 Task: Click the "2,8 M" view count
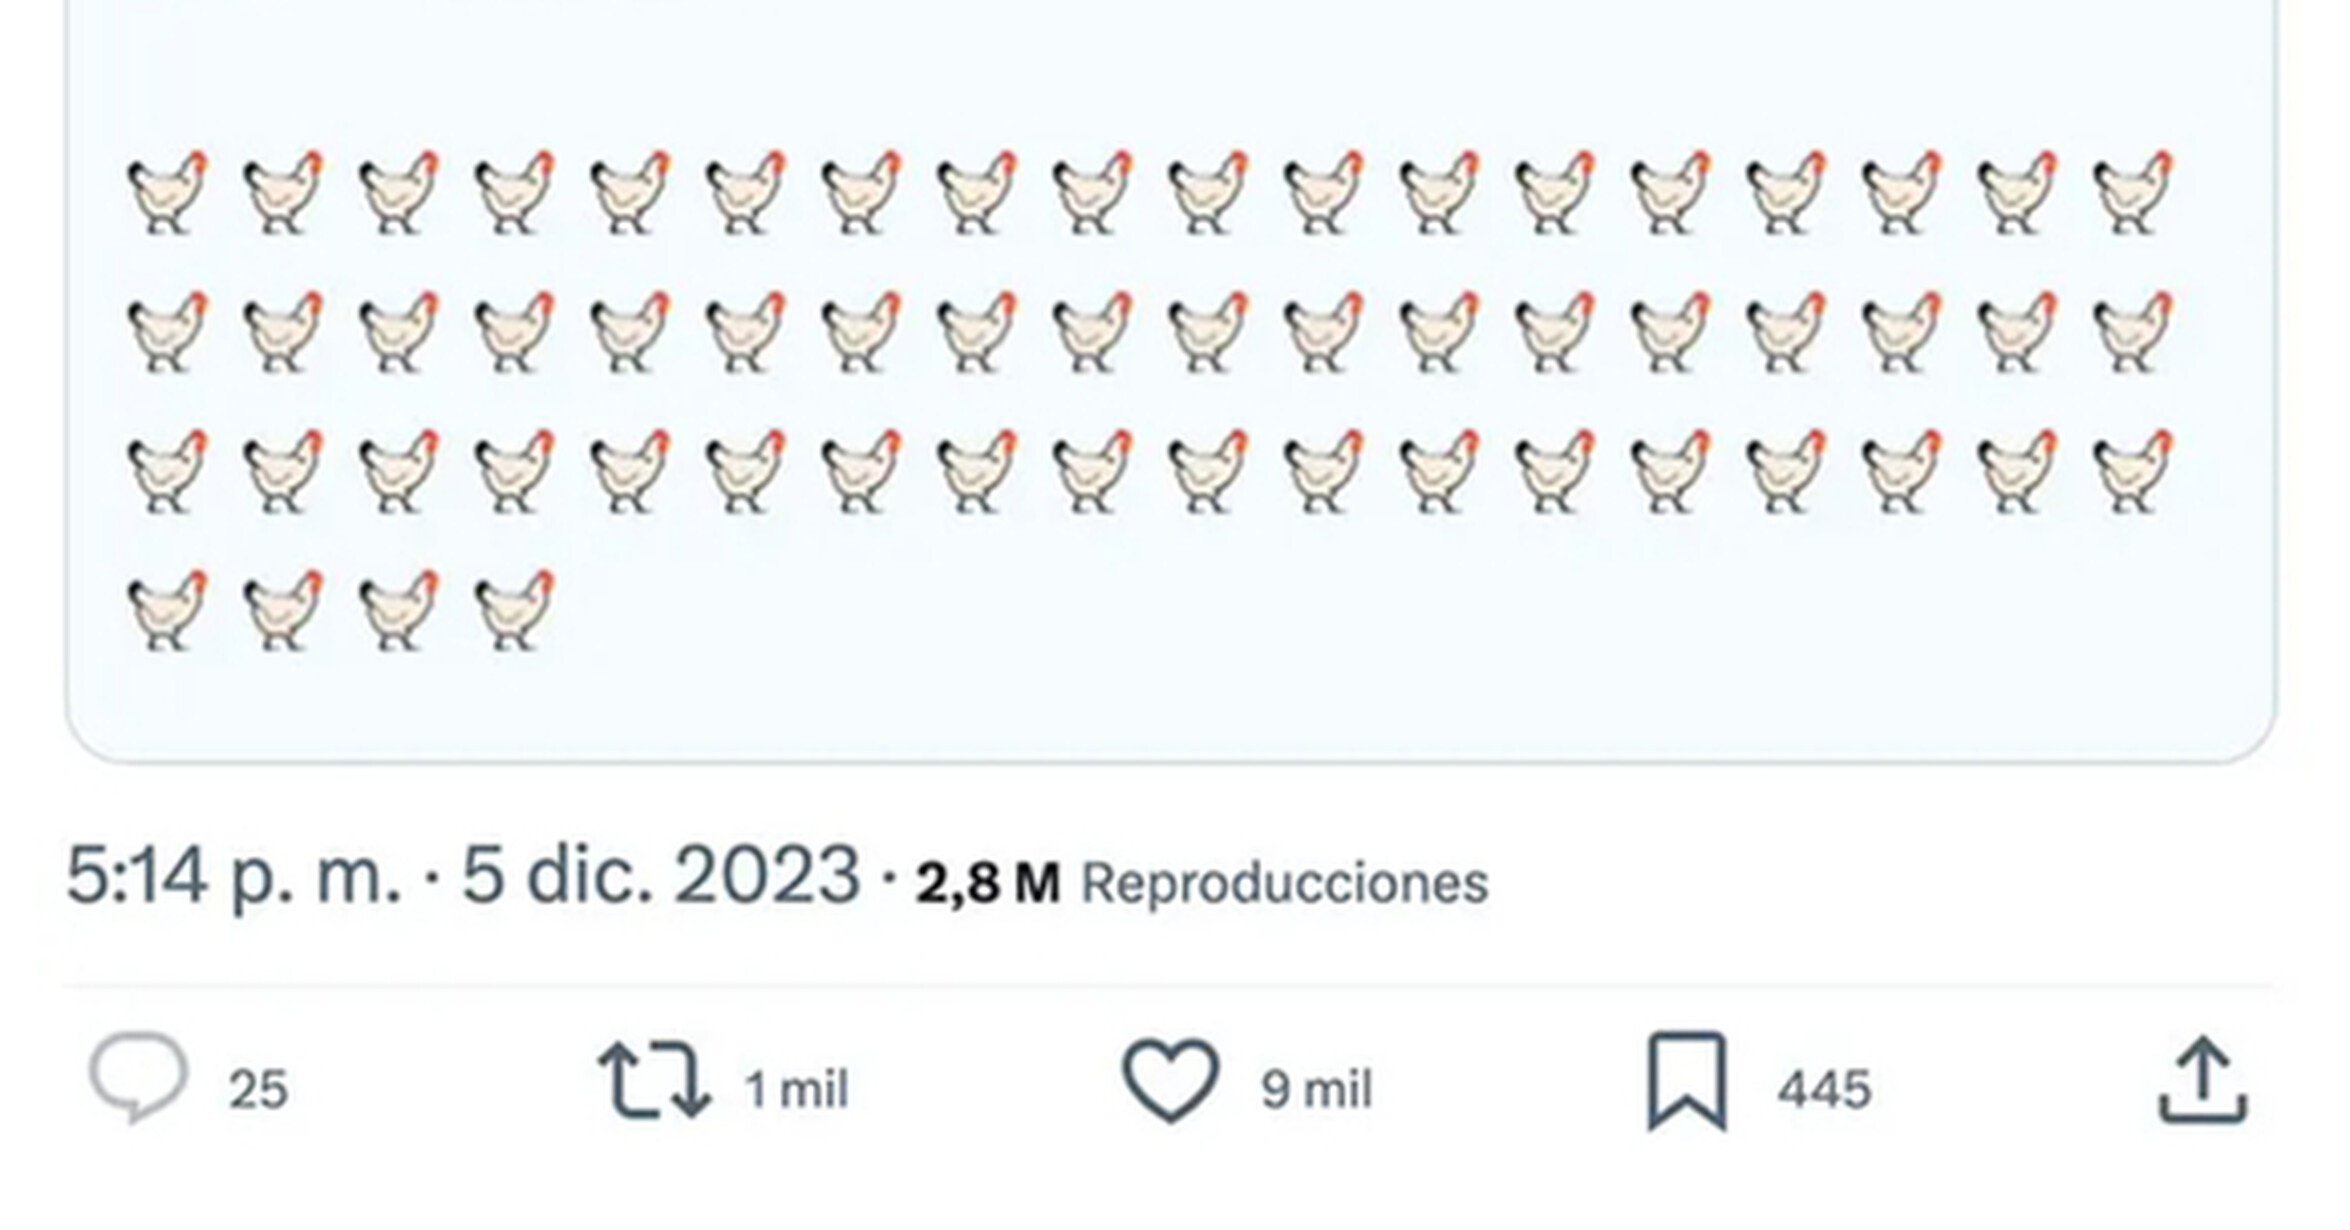click(987, 884)
